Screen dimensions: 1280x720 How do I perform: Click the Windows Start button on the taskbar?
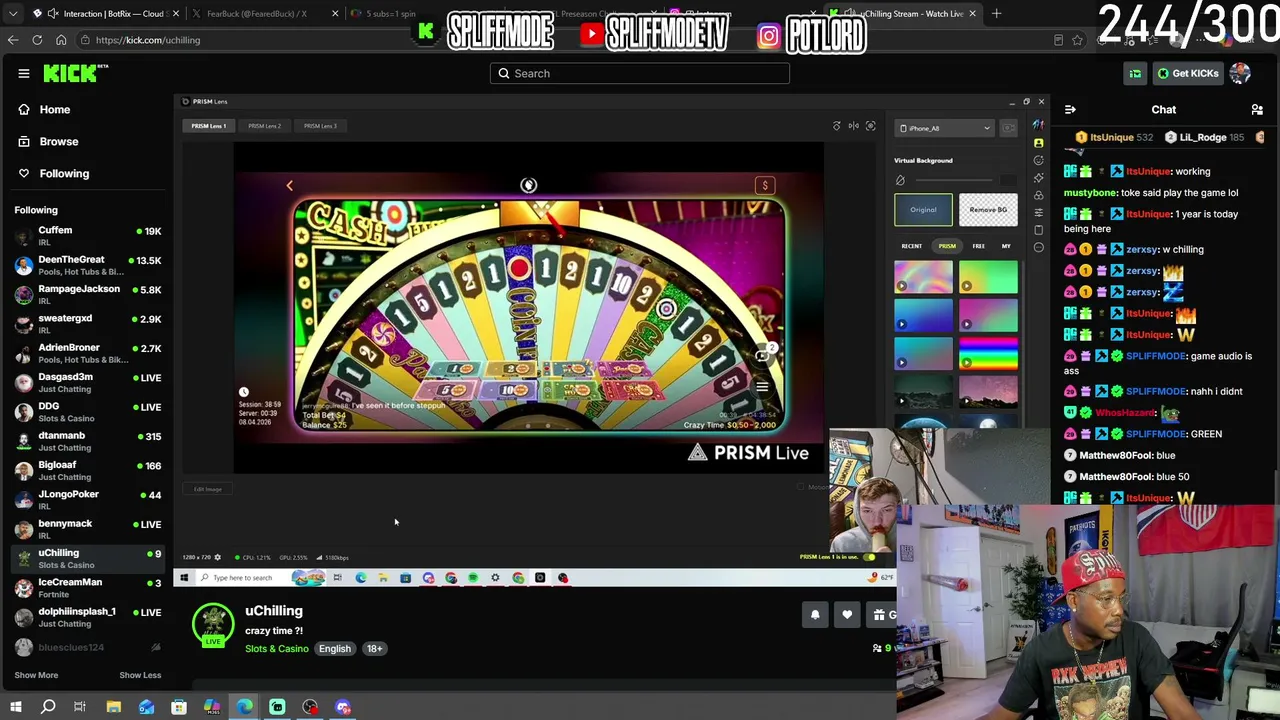click(x=15, y=707)
